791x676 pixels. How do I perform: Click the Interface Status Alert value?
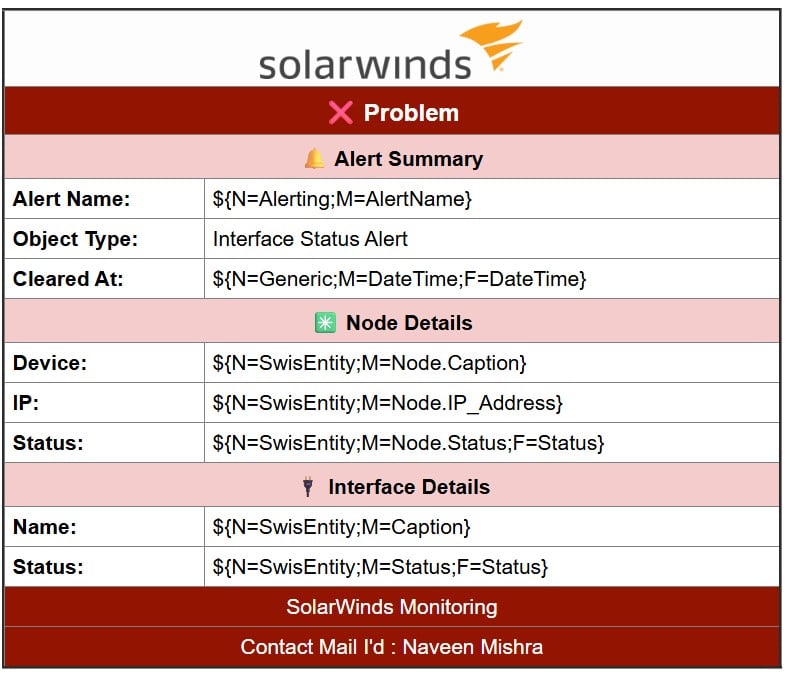coord(310,240)
